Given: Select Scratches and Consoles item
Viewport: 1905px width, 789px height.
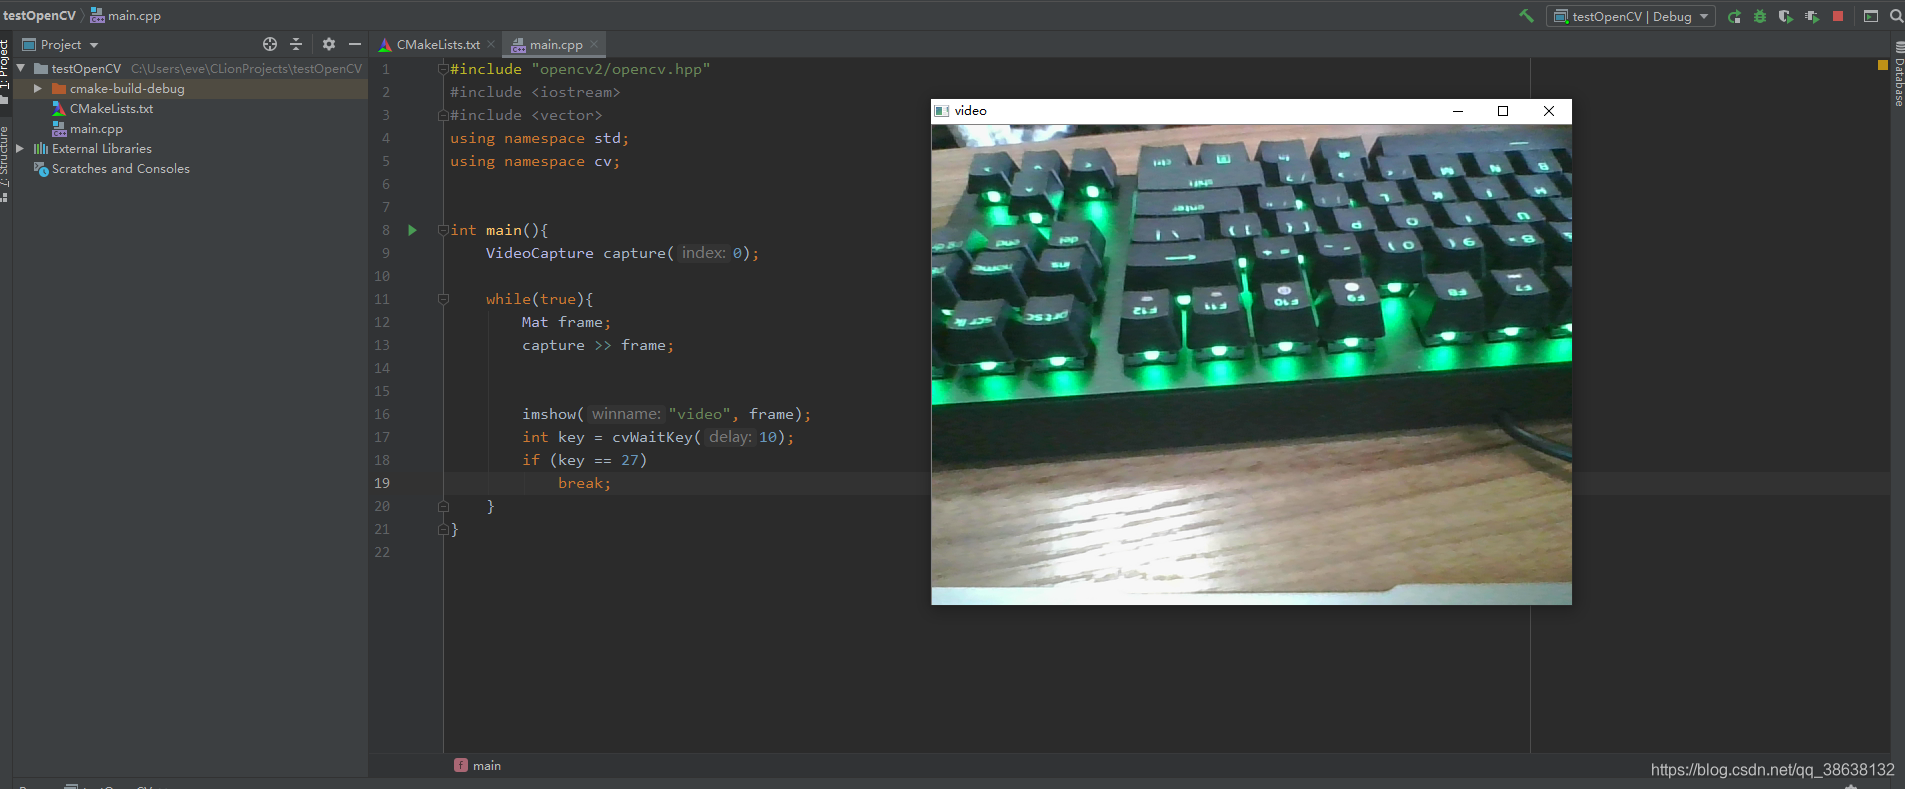Looking at the screenshot, I should coord(120,168).
